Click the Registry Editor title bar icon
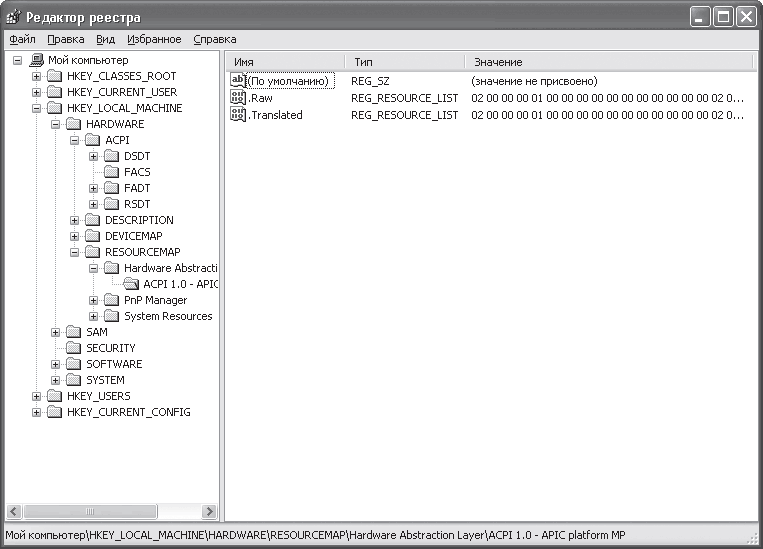Screen dimensions: 763x549 click(14, 18)
